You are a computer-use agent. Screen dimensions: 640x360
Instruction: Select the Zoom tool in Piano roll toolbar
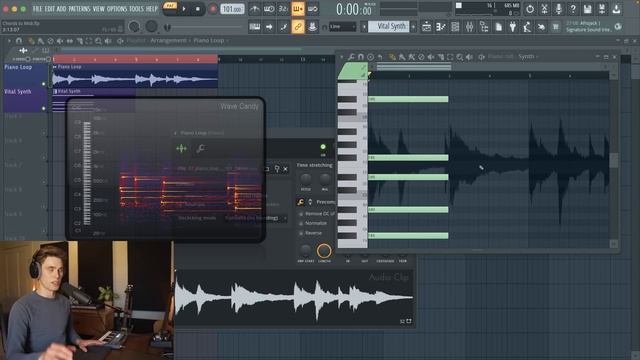(x=460, y=57)
